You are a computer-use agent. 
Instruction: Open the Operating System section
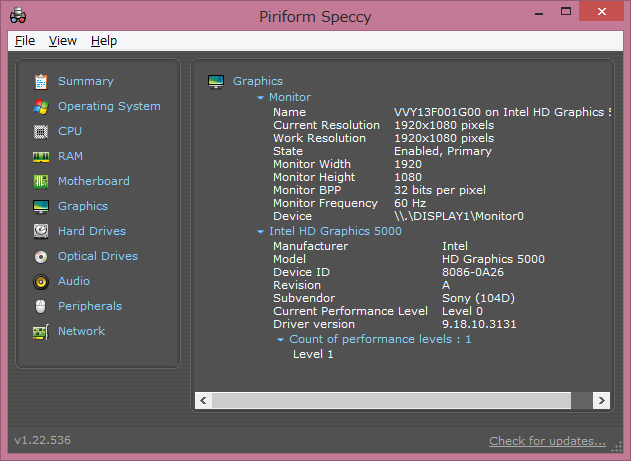coord(109,106)
